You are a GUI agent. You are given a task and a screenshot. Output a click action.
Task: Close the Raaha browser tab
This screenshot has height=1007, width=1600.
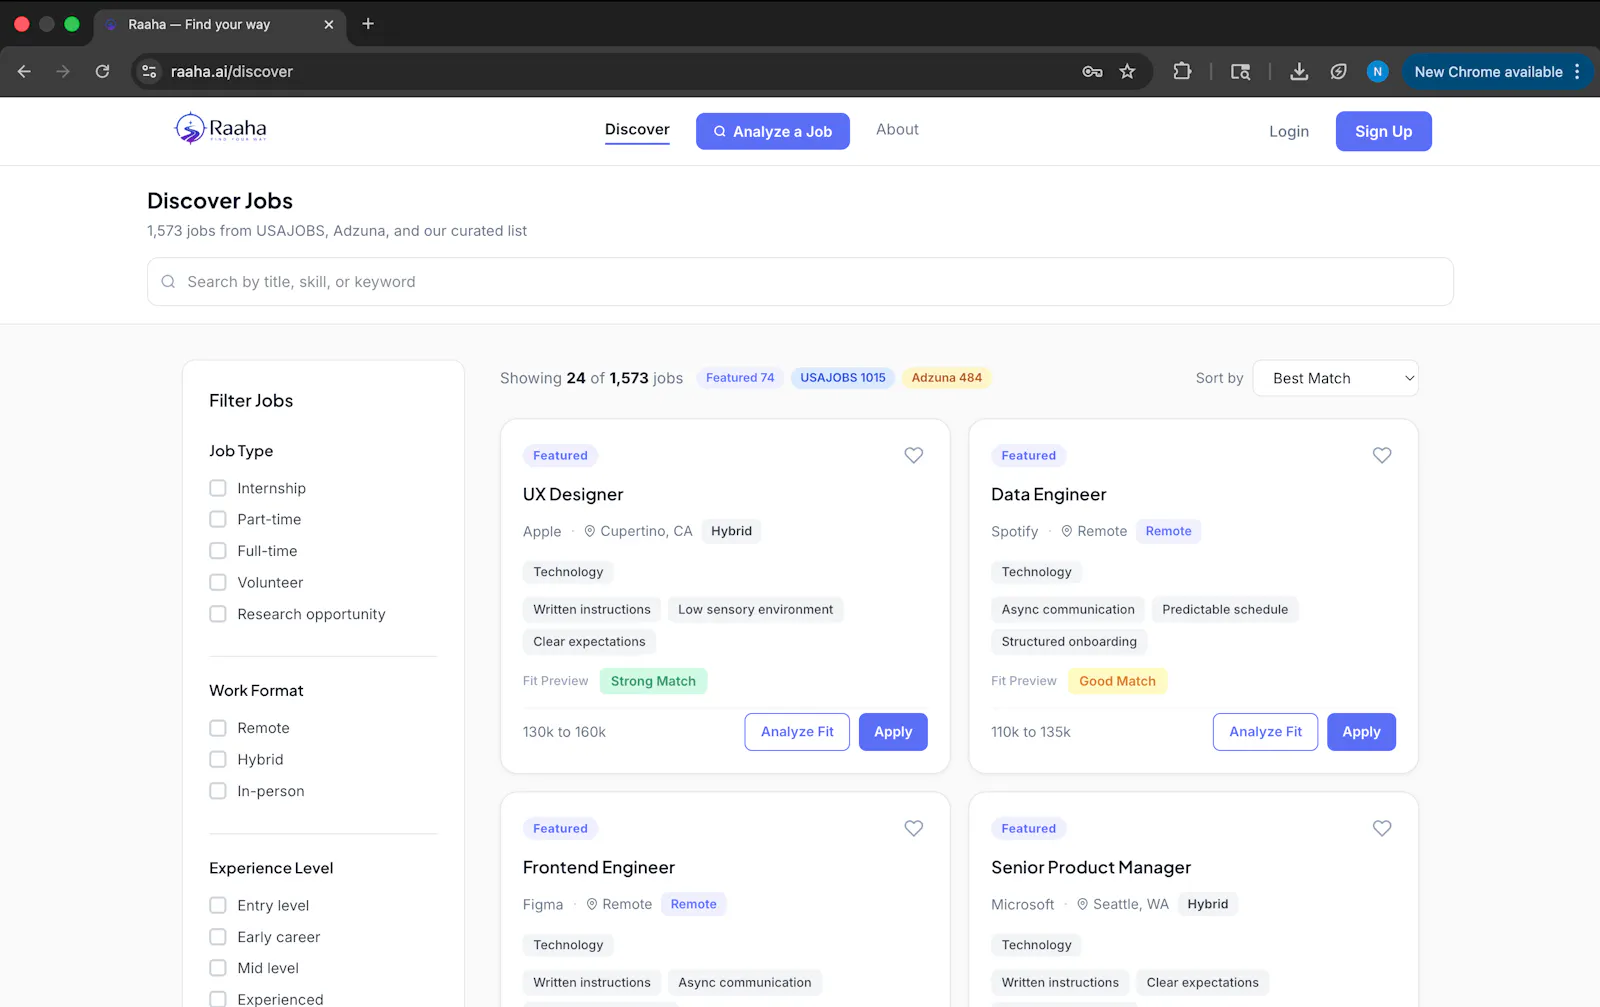tap(329, 24)
